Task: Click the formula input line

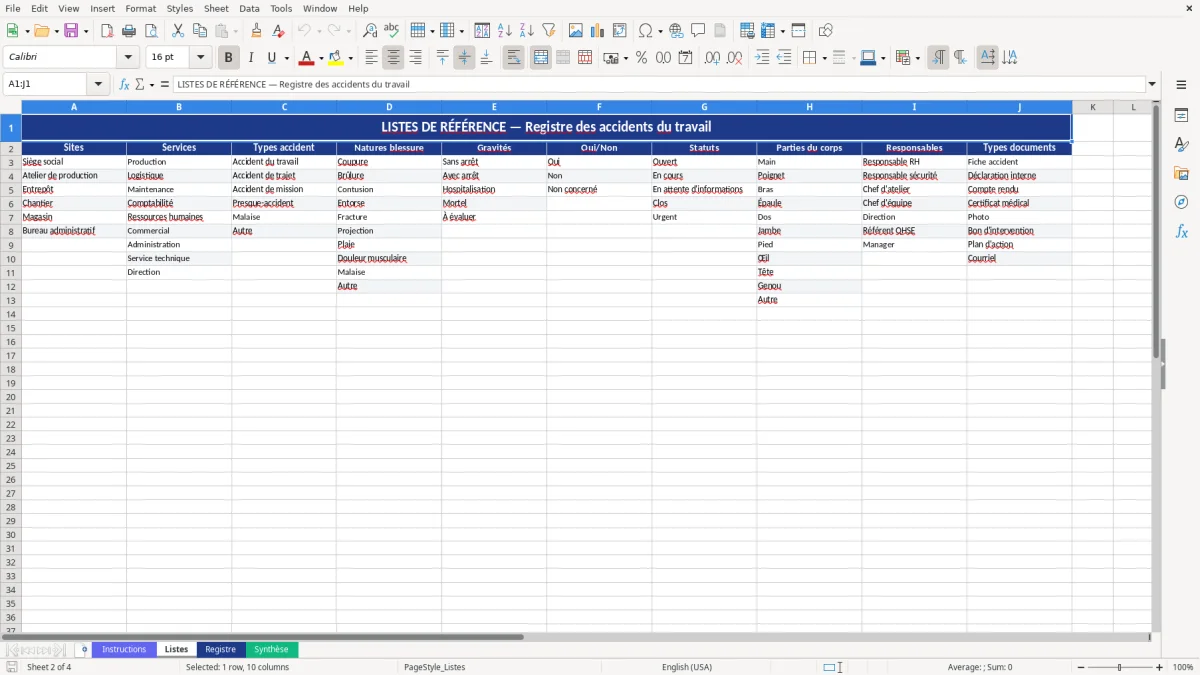Action: tap(659, 85)
